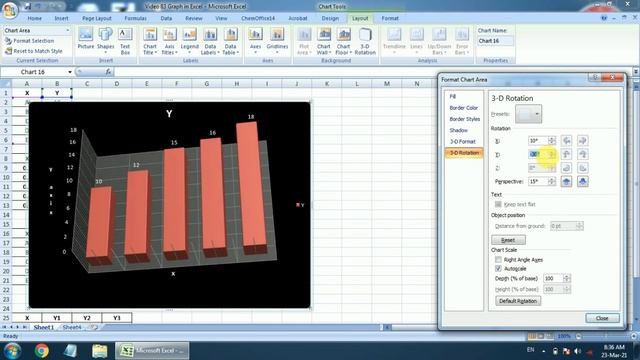Open the Chart Area element dropdown
640x360 pixels.
click(x=68, y=31)
